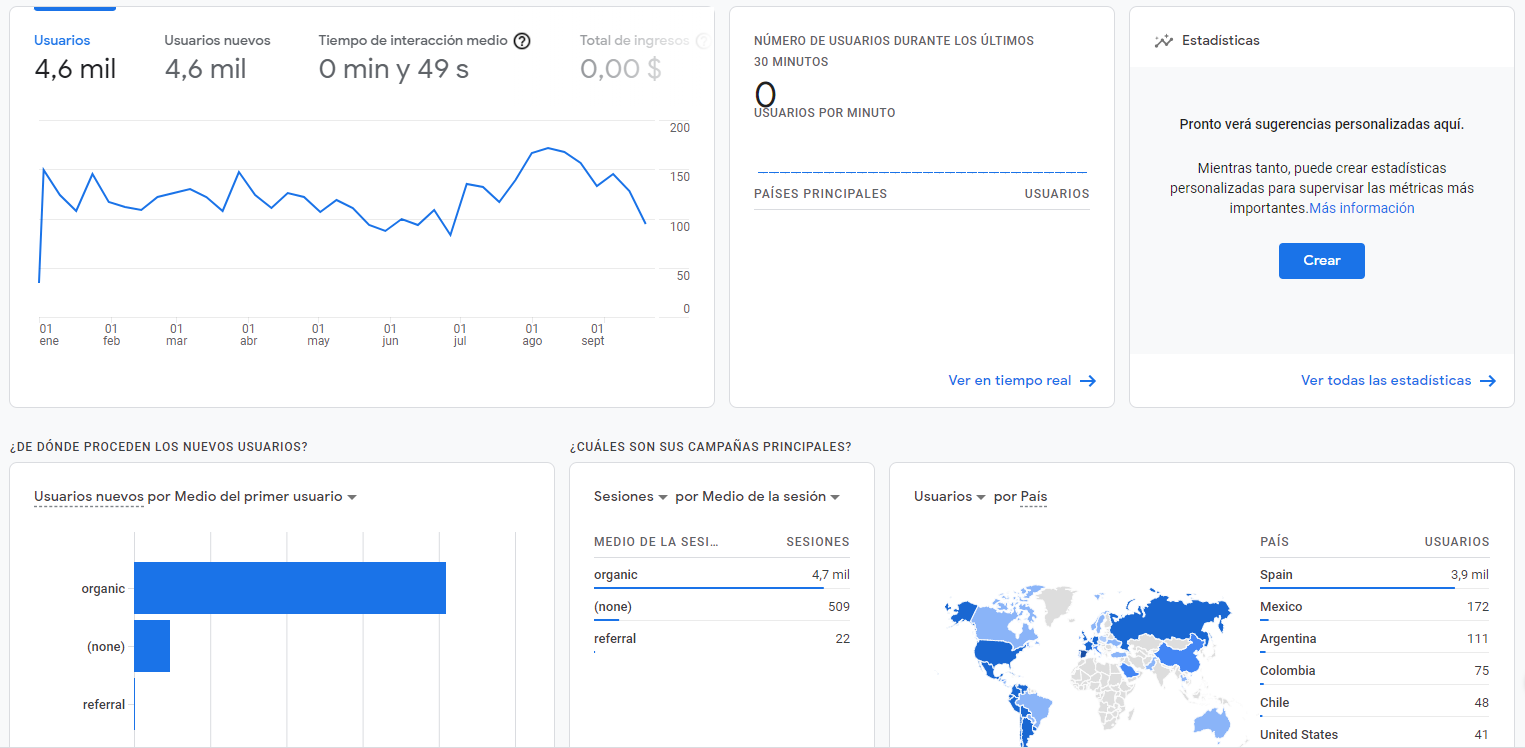
Task: Select referral row in sessions table
Action: [722, 639]
